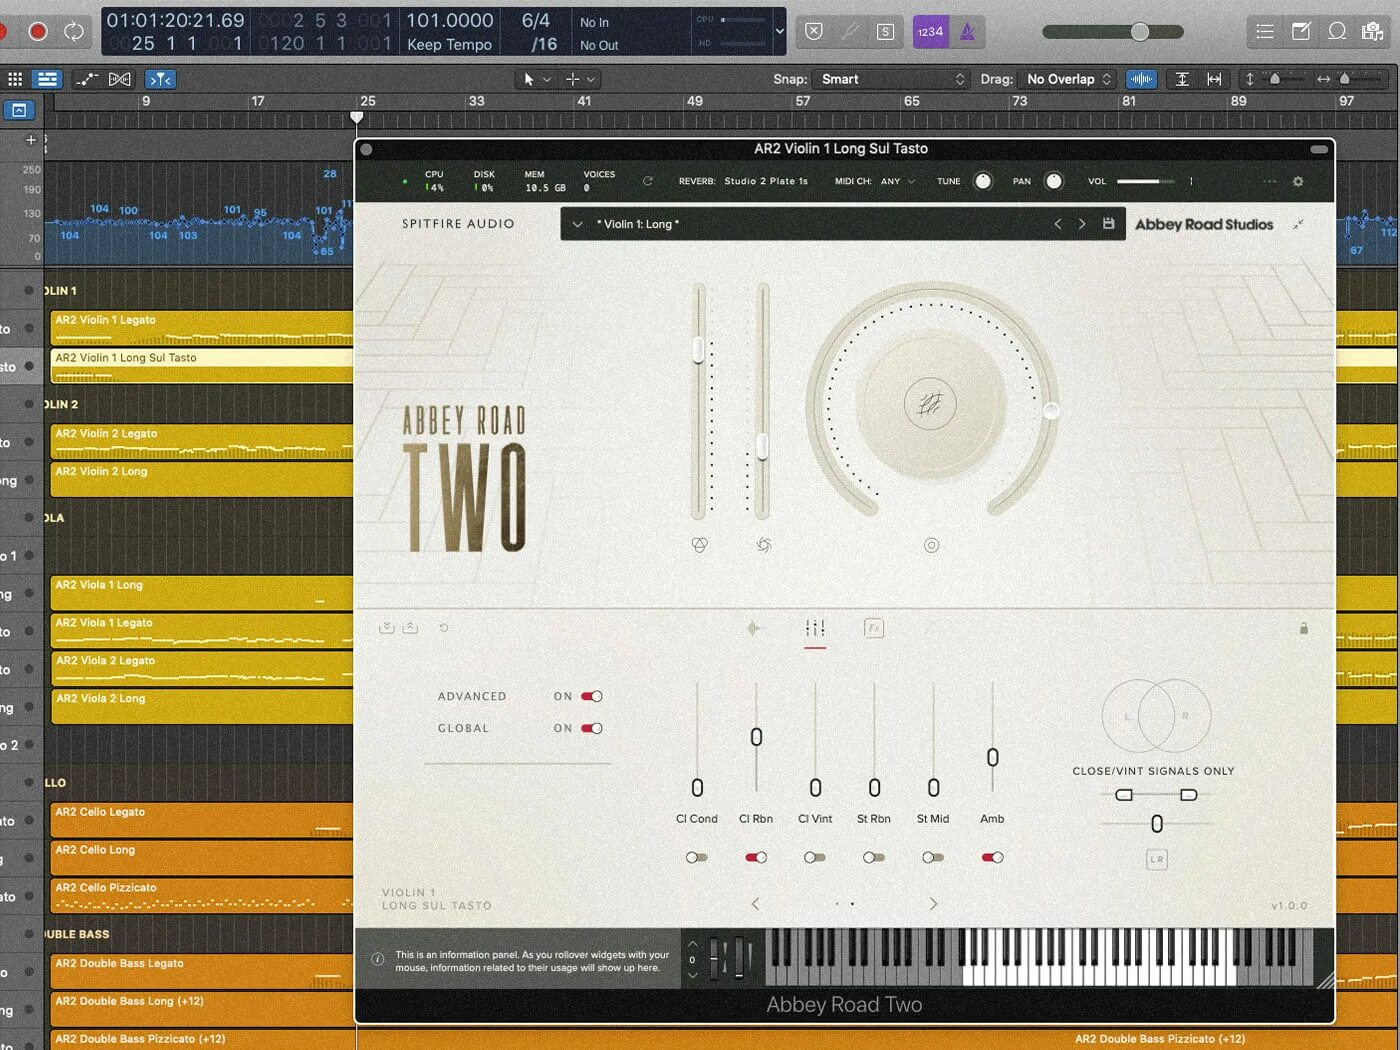Open the pointer left-click tool menu
Image resolution: width=1400 pixels, height=1050 pixels.
tap(537, 79)
